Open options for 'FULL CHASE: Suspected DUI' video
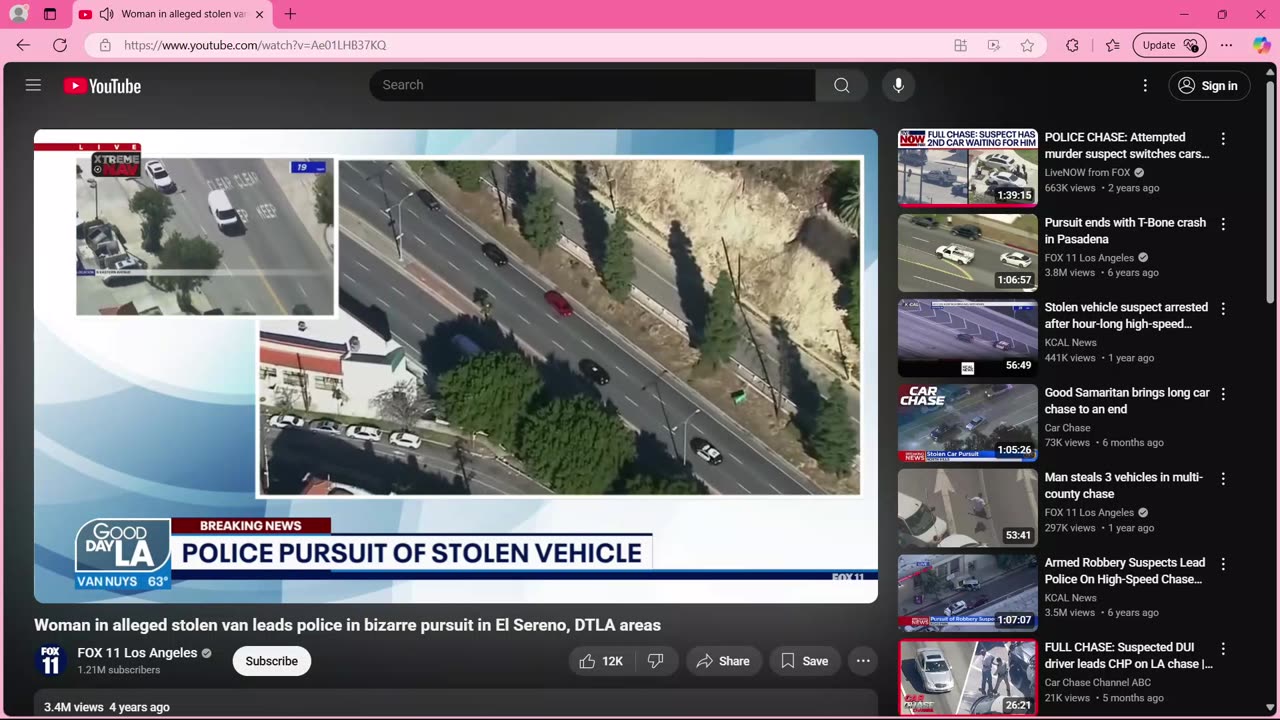Image resolution: width=1280 pixels, height=720 pixels. point(1222,649)
